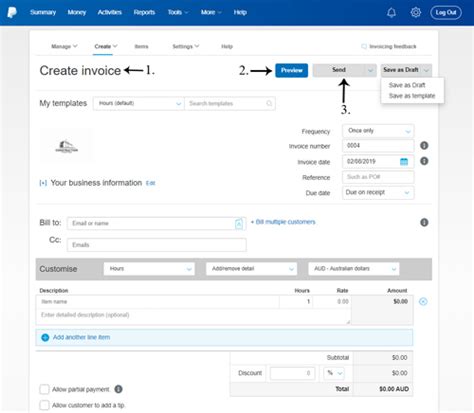Check Allow customer to add a tip
Screen dimensions: 474x413
pos(44,405)
